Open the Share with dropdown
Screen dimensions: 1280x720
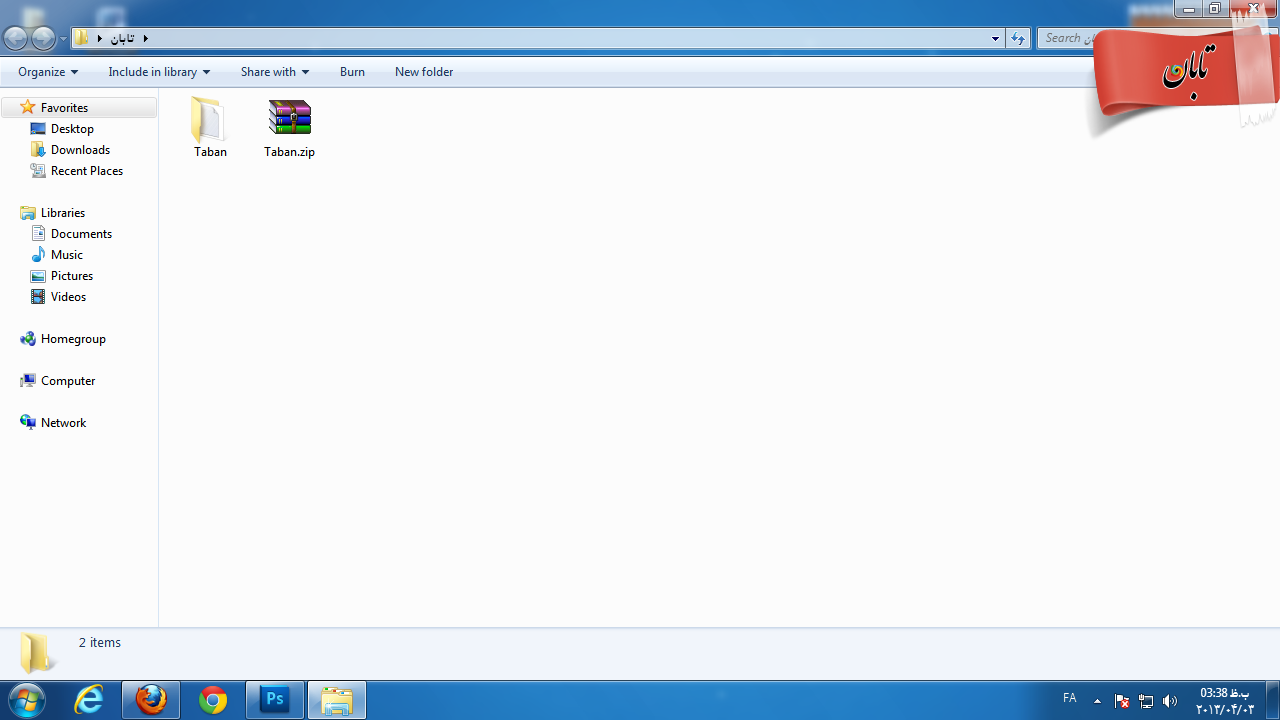[274, 72]
